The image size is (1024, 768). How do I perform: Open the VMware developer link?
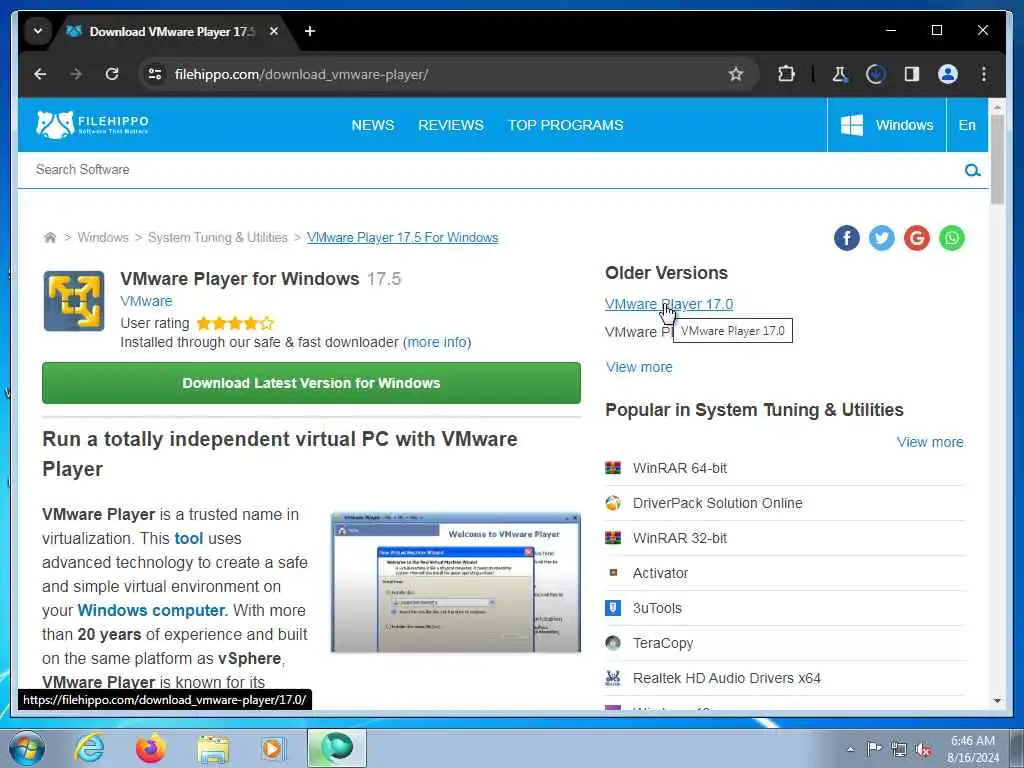(146, 301)
